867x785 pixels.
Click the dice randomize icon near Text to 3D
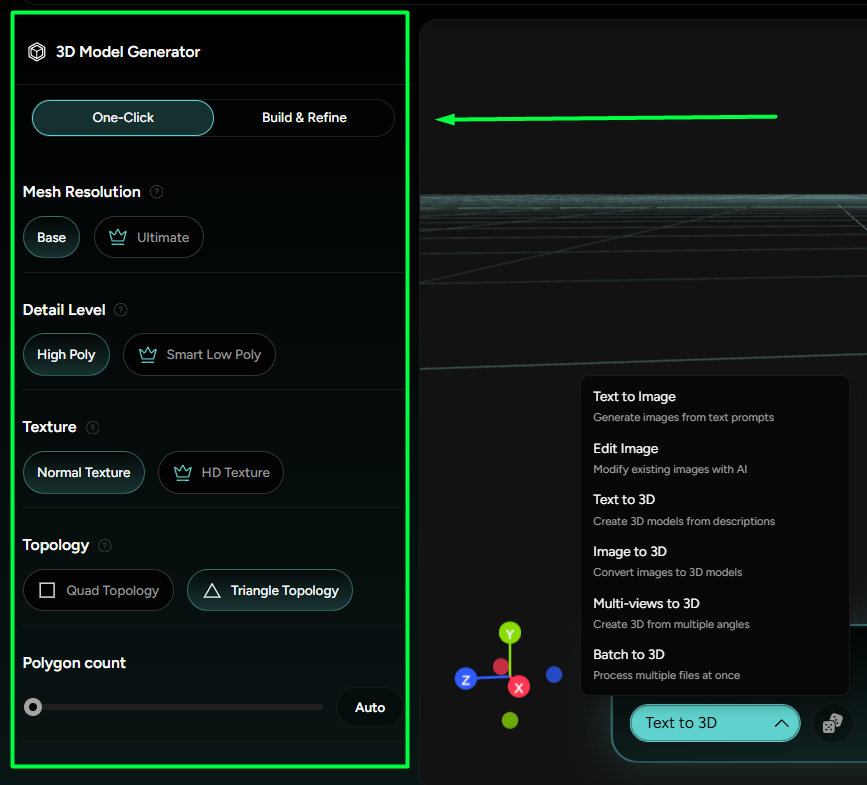pos(833,723)
